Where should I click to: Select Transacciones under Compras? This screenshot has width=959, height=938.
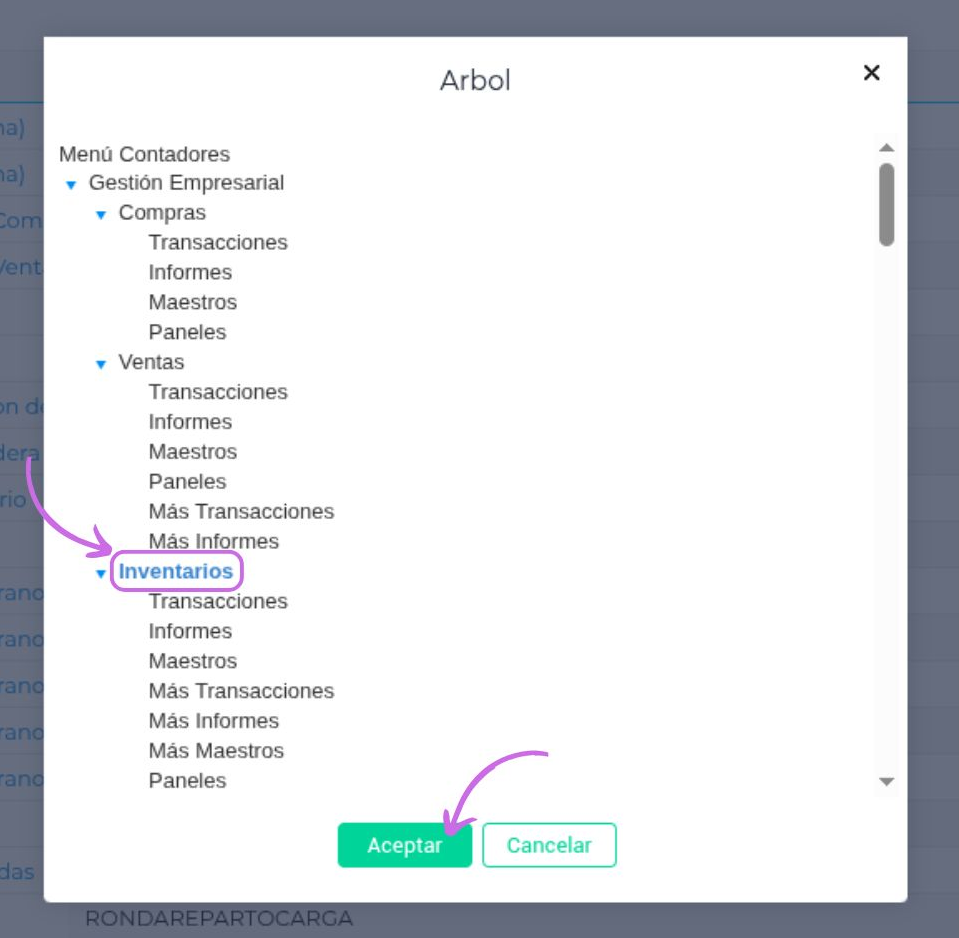pos(218,242)
